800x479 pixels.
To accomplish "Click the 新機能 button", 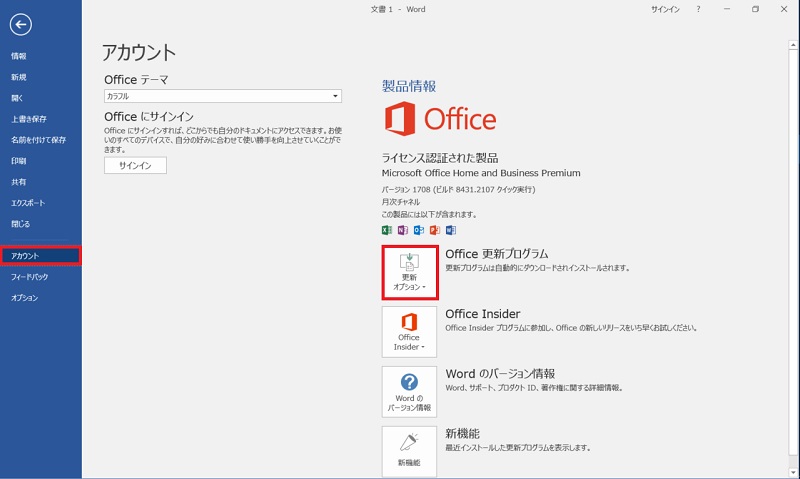I will tap(409, 451).
